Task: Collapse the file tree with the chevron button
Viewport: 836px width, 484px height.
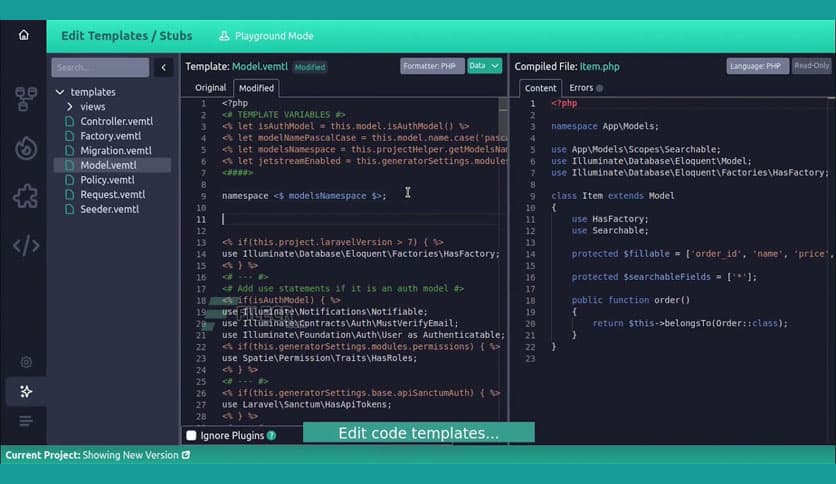Action: tap(164, 67)
